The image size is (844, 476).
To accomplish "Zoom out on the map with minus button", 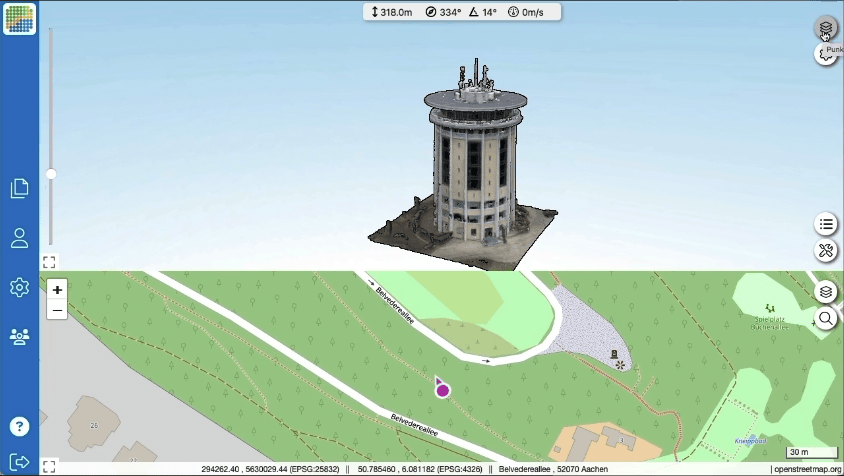I will pos(57,310).
